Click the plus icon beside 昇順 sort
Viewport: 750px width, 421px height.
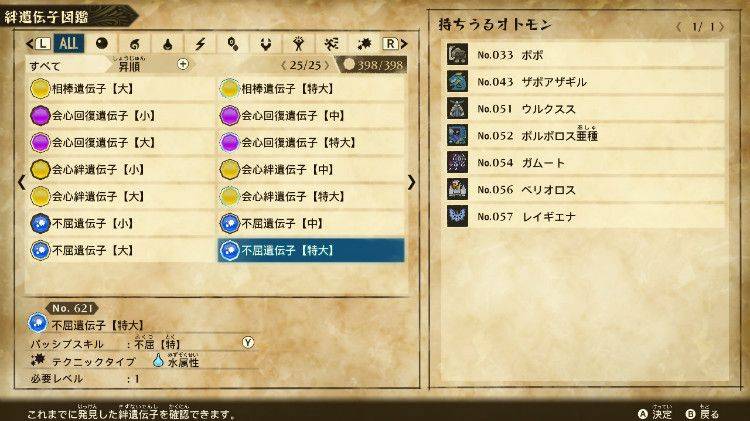click(183, 64)
